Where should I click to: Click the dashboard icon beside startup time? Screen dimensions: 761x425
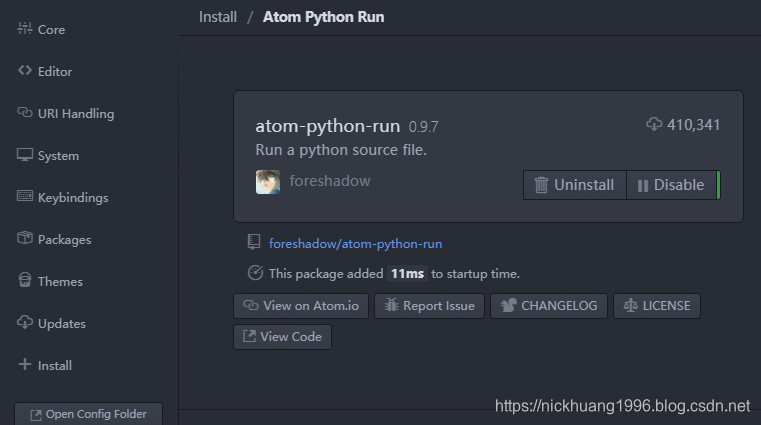255,273
